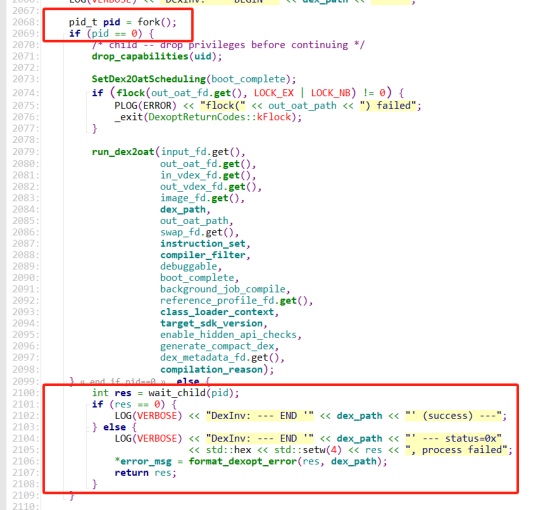Viewport: 538px width, 510px height.
Task: Click kFlock in the _exit call
Action: [x=274, y=117]
